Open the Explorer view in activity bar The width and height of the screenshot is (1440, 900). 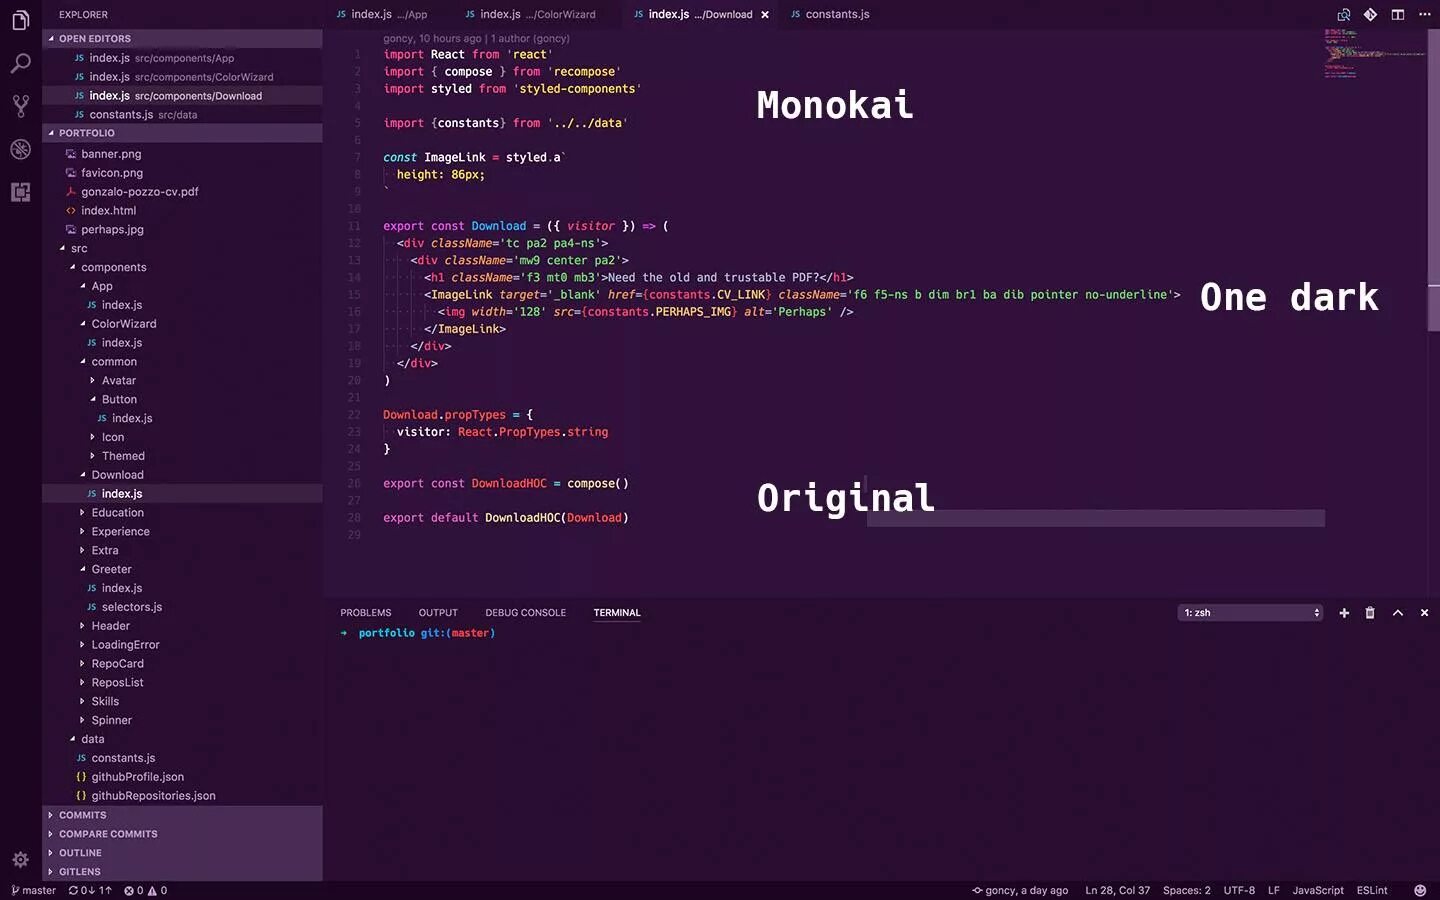(x=20, y=20)
